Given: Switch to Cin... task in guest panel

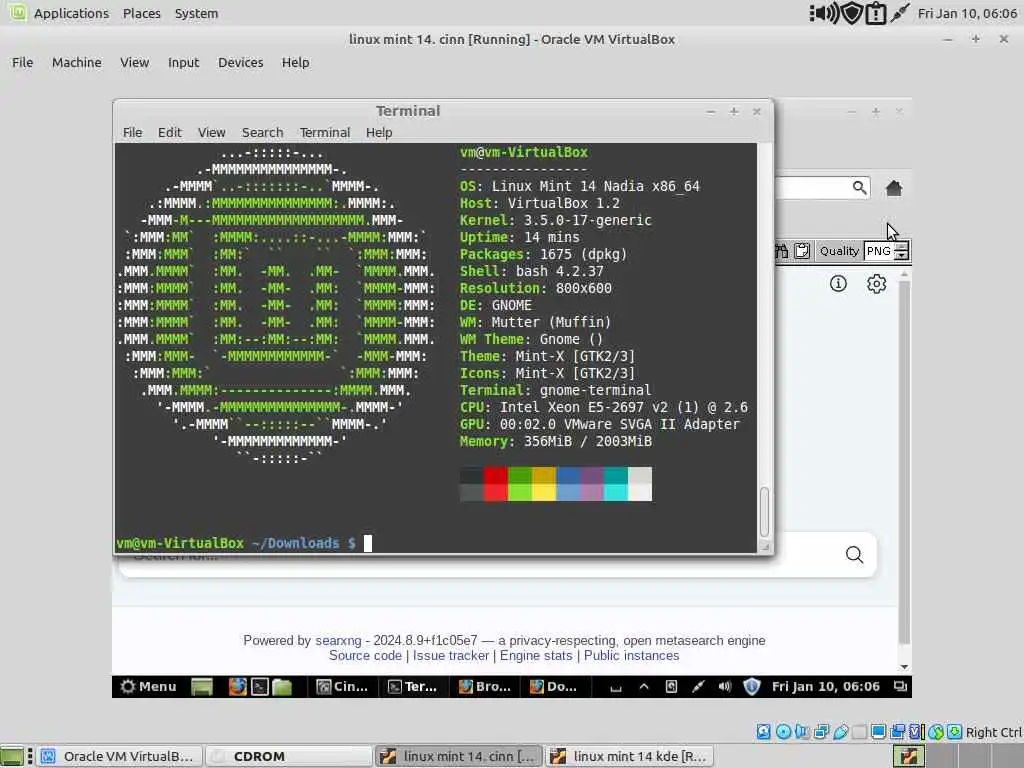Looking at the screenshot, I should point(342,686).
